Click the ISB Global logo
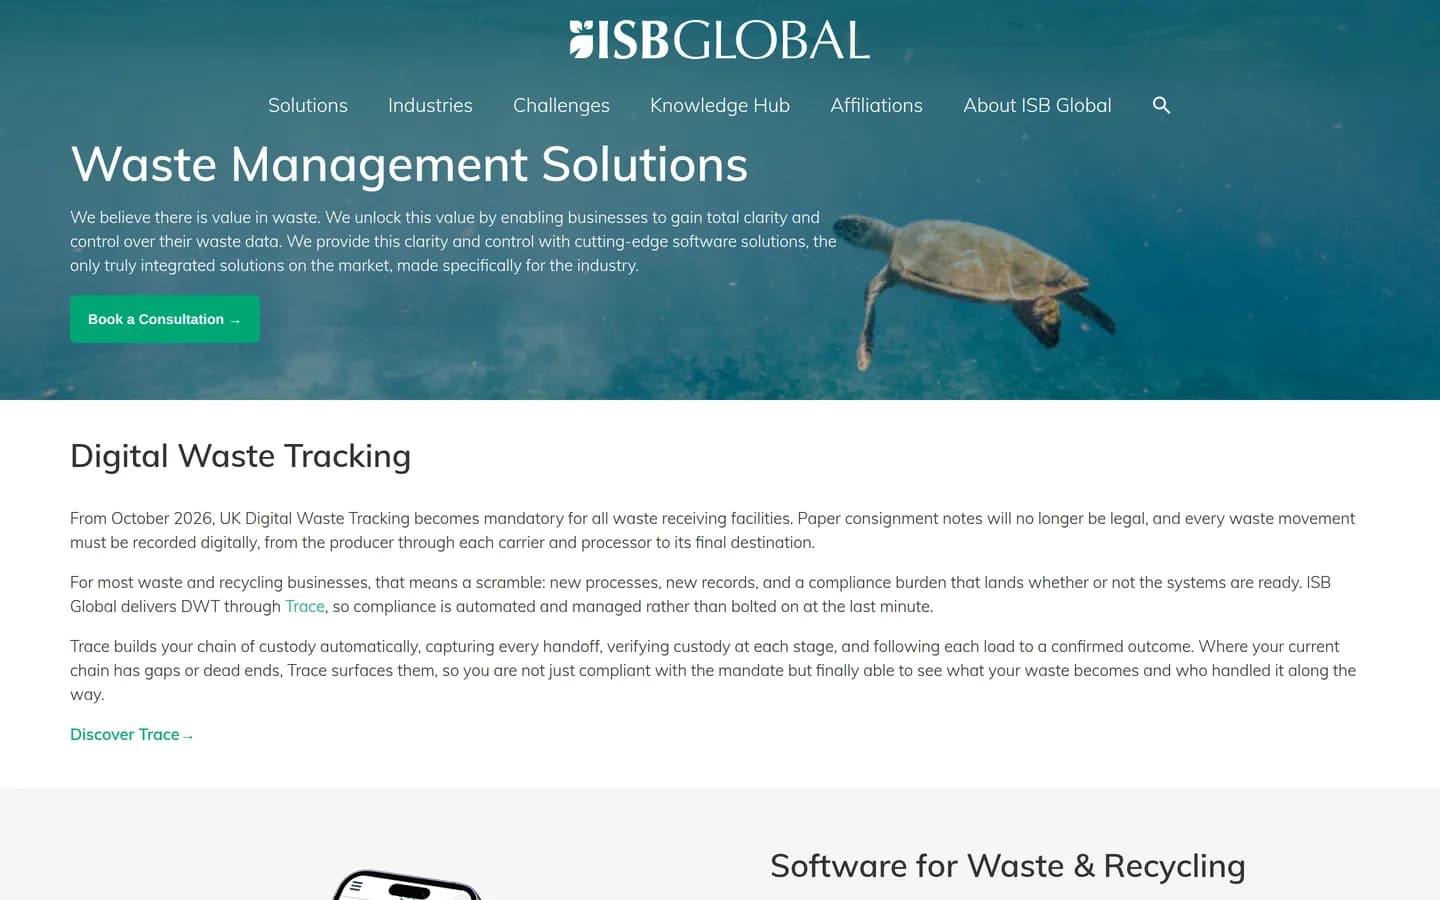The image size is (1440, 900). pyautogui.click(x=720, y=40)
